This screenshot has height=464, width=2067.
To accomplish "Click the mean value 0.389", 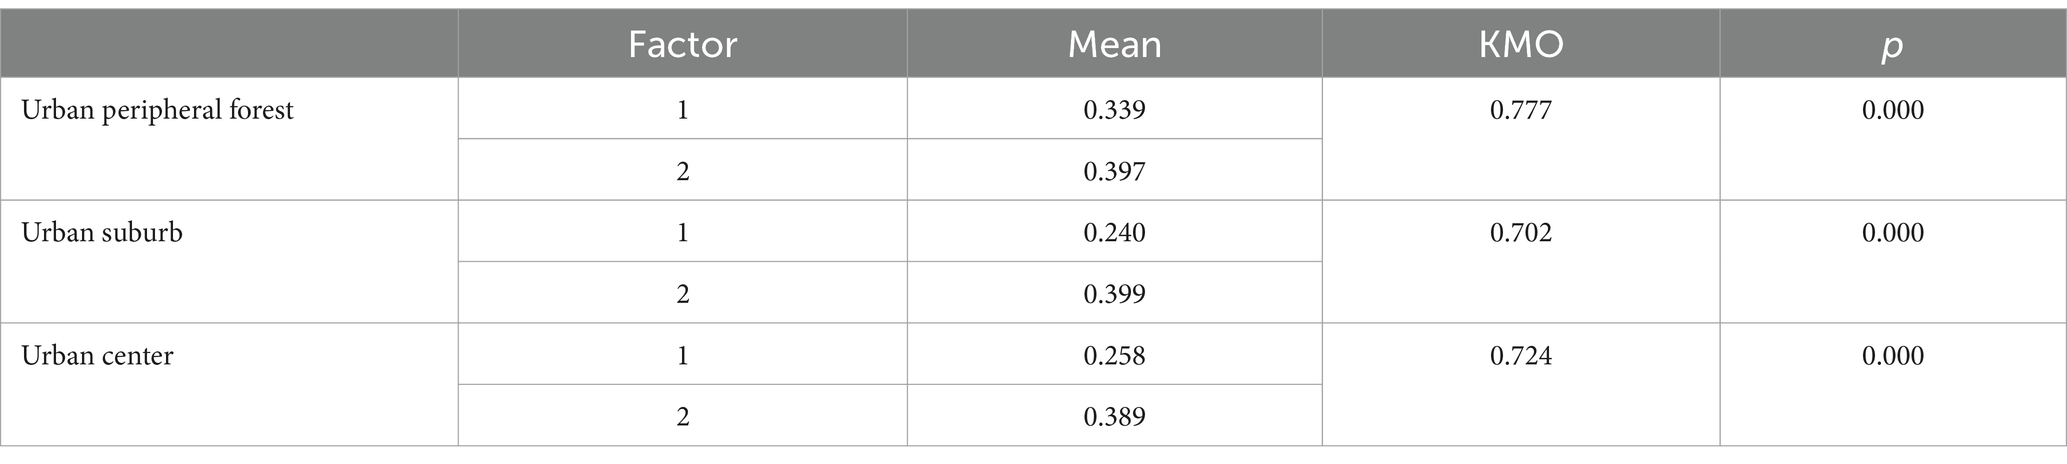I will pyautogui.click(x=1114, y=417).
